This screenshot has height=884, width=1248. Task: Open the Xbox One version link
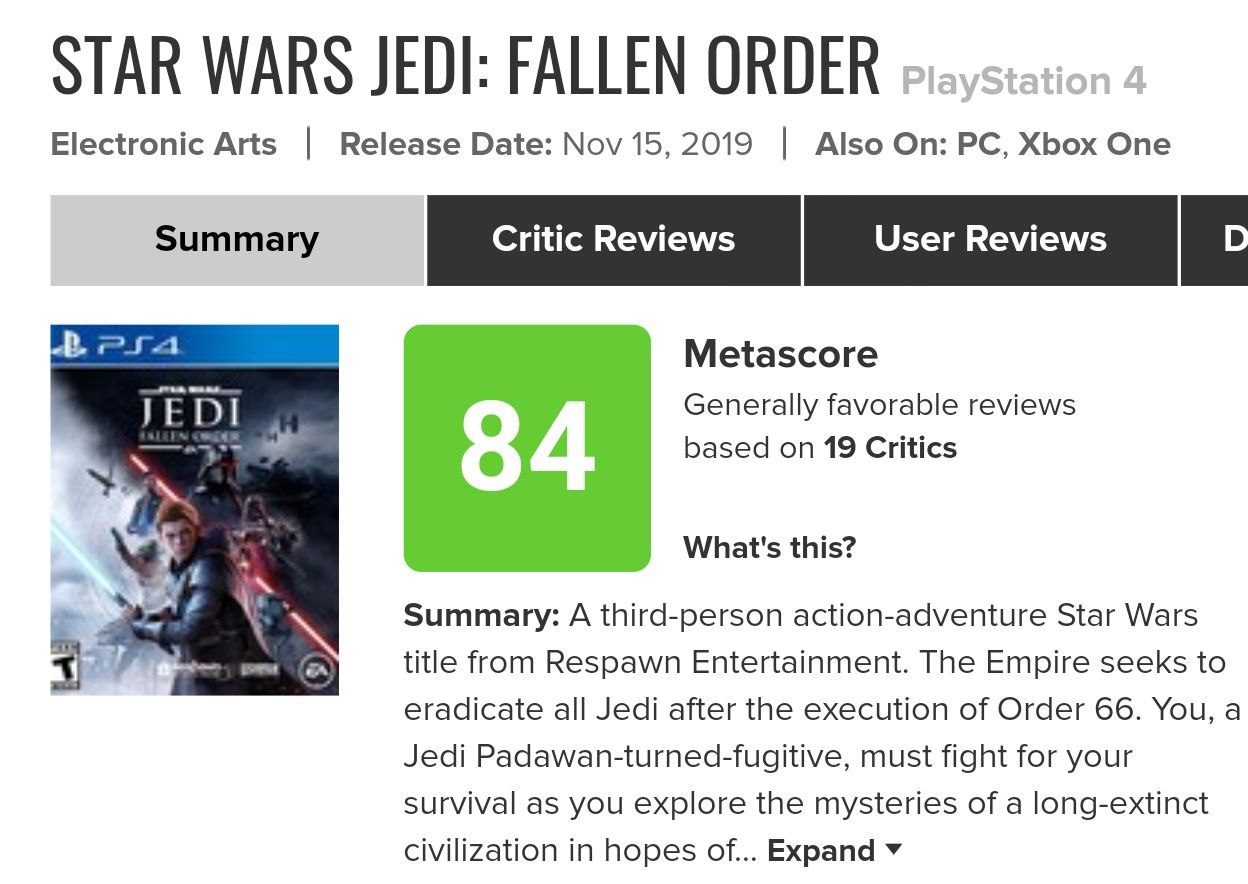pos(1094,144)
